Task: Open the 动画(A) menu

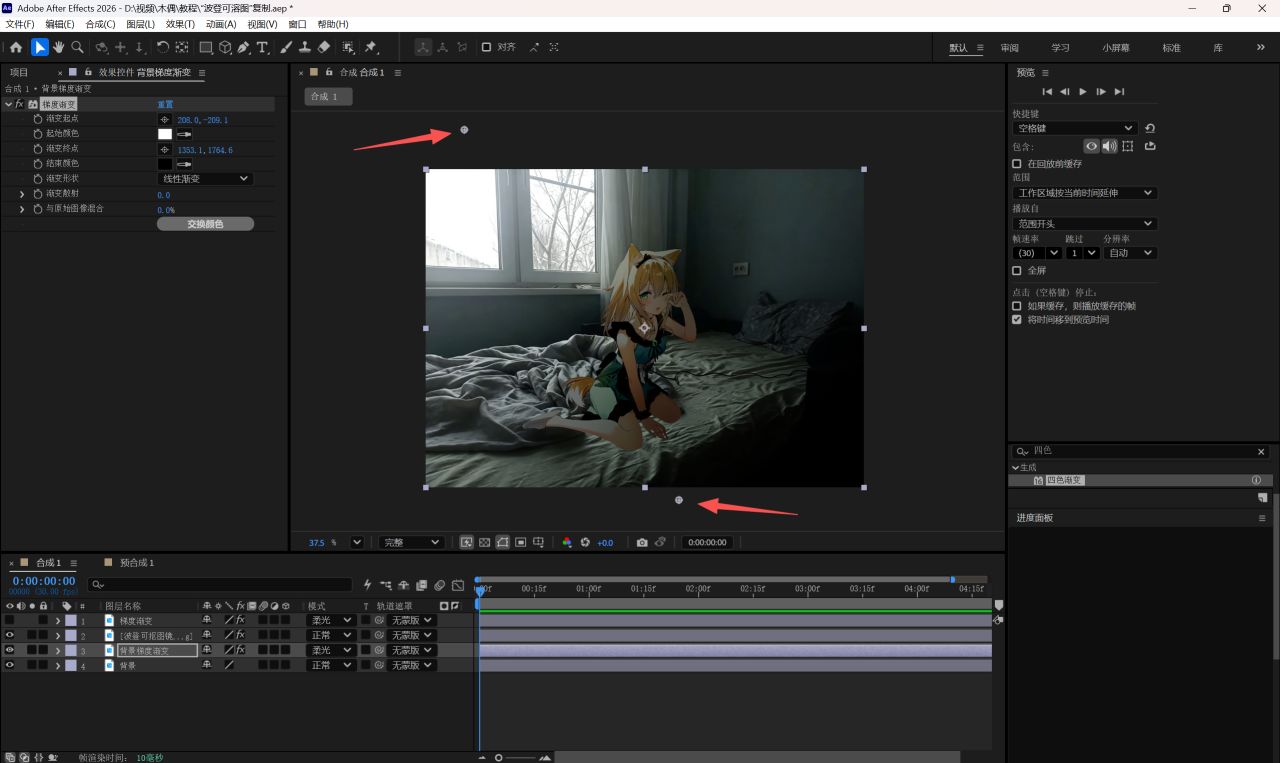Action: pyautogui.click(x=221, y=24)
